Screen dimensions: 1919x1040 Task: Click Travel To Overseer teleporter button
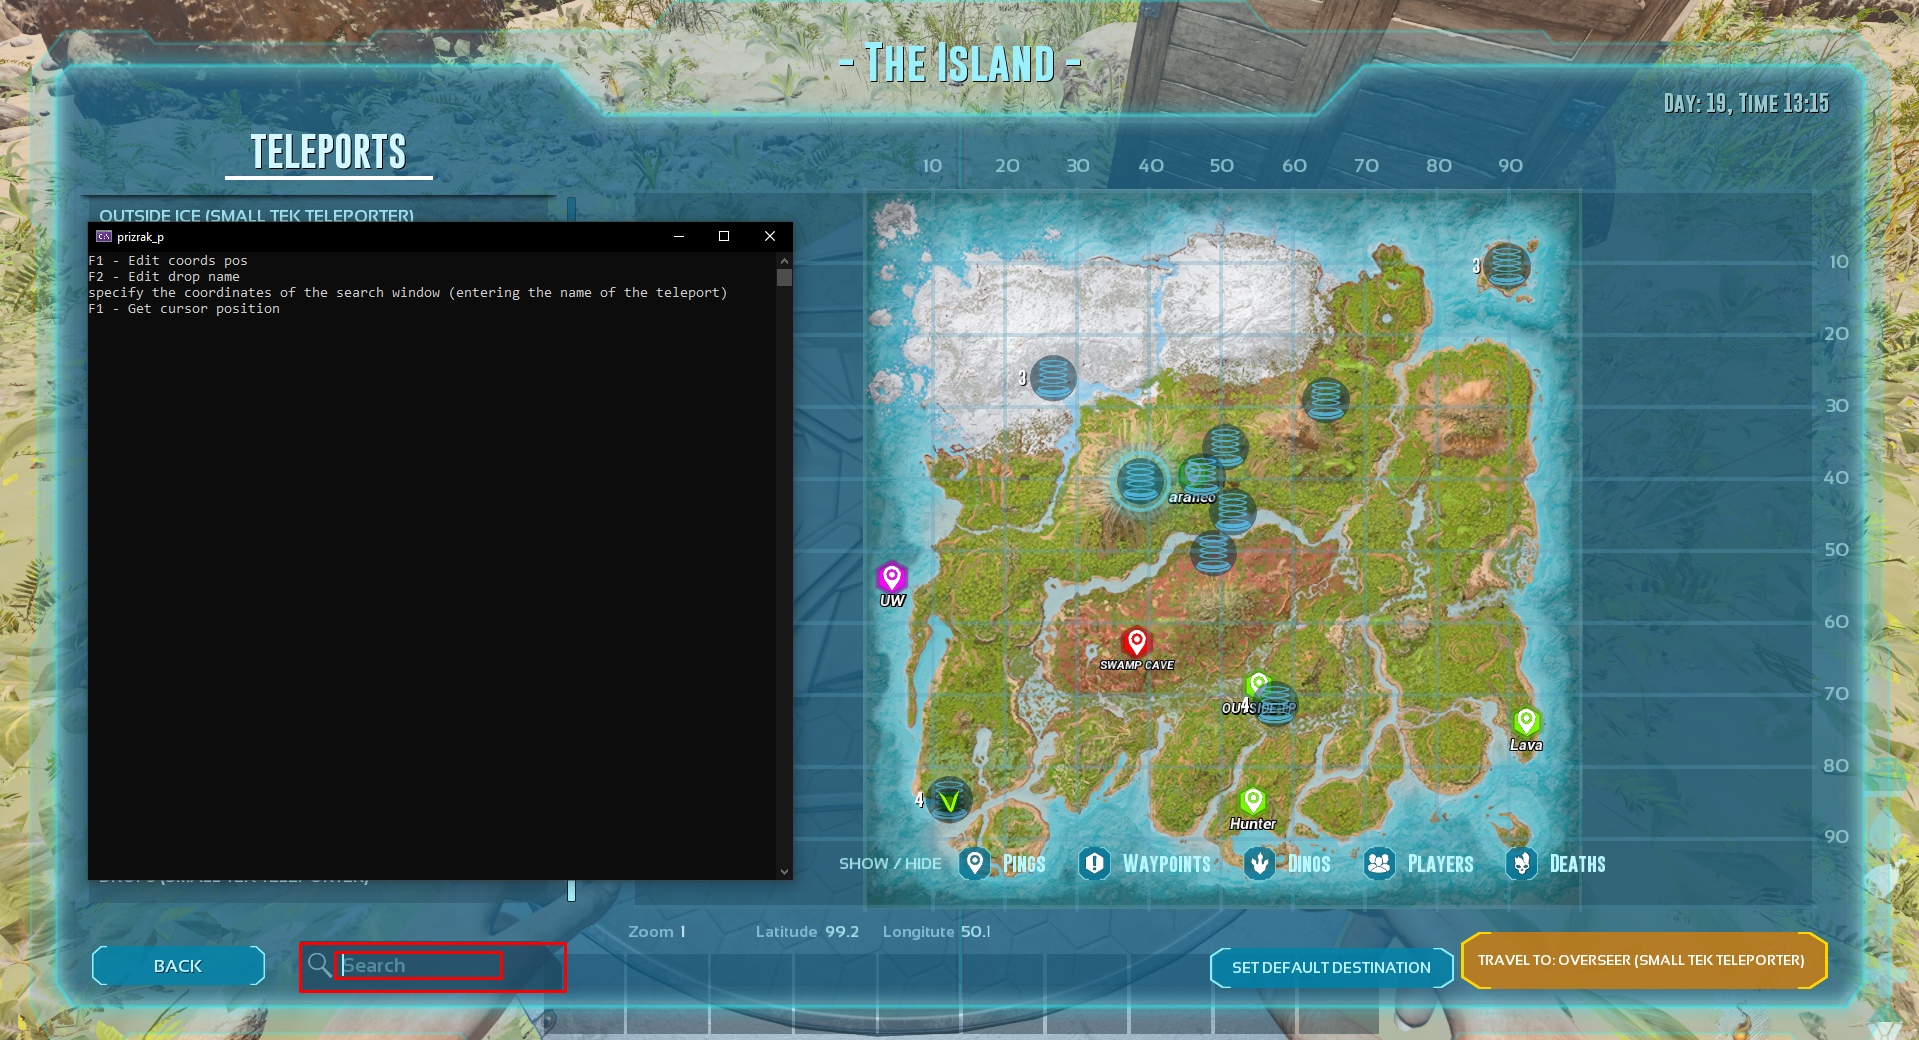[1643, 961]
